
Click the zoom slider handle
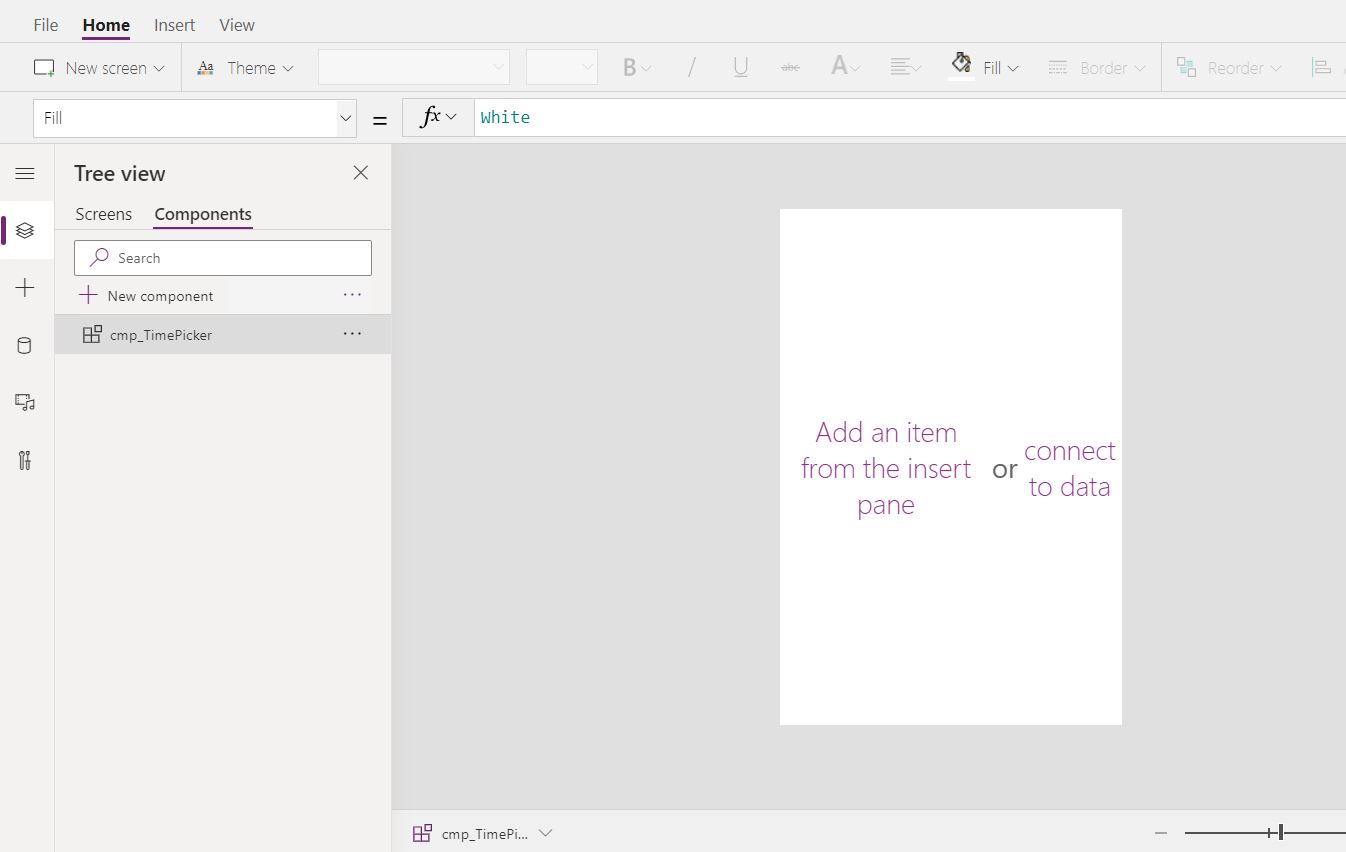click(1280, 832)
